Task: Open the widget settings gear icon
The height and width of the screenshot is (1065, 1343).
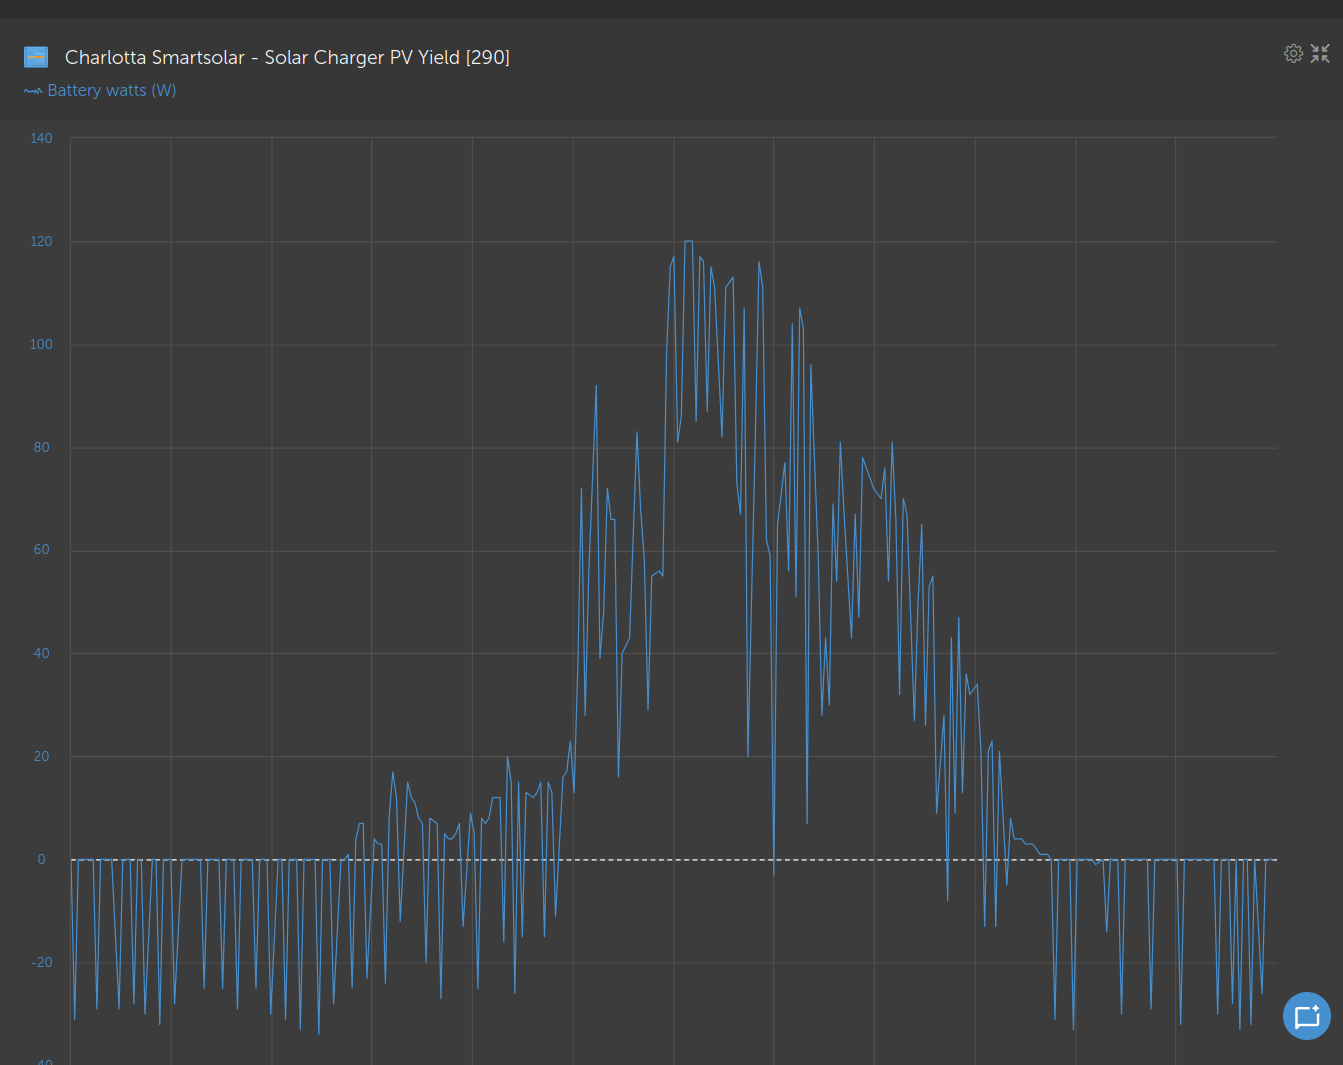Action: click(1293, 53)
